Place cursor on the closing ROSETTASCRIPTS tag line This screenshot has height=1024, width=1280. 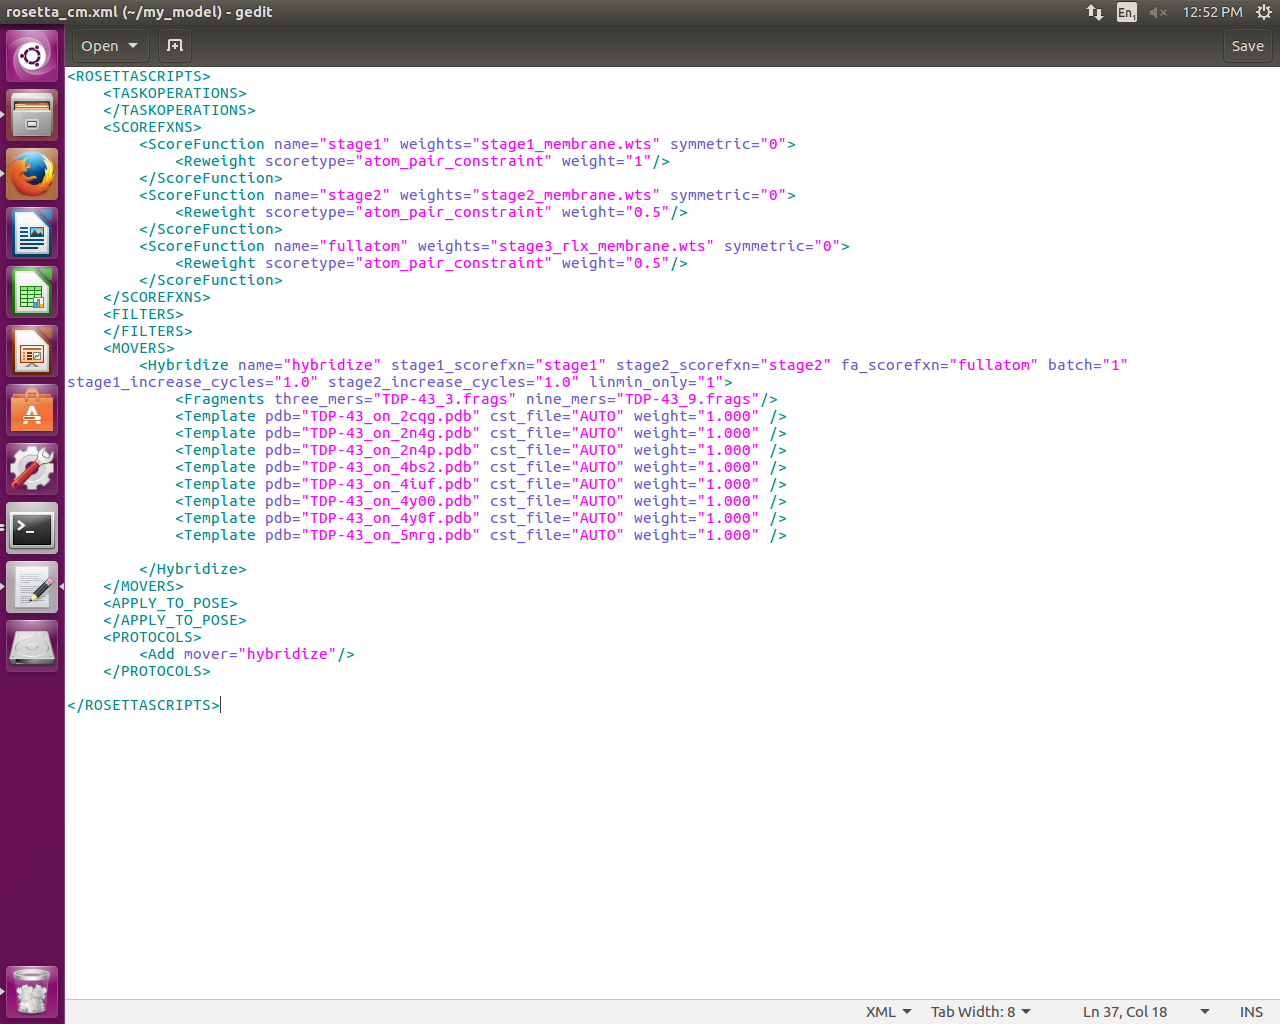(x=143, y=705)
